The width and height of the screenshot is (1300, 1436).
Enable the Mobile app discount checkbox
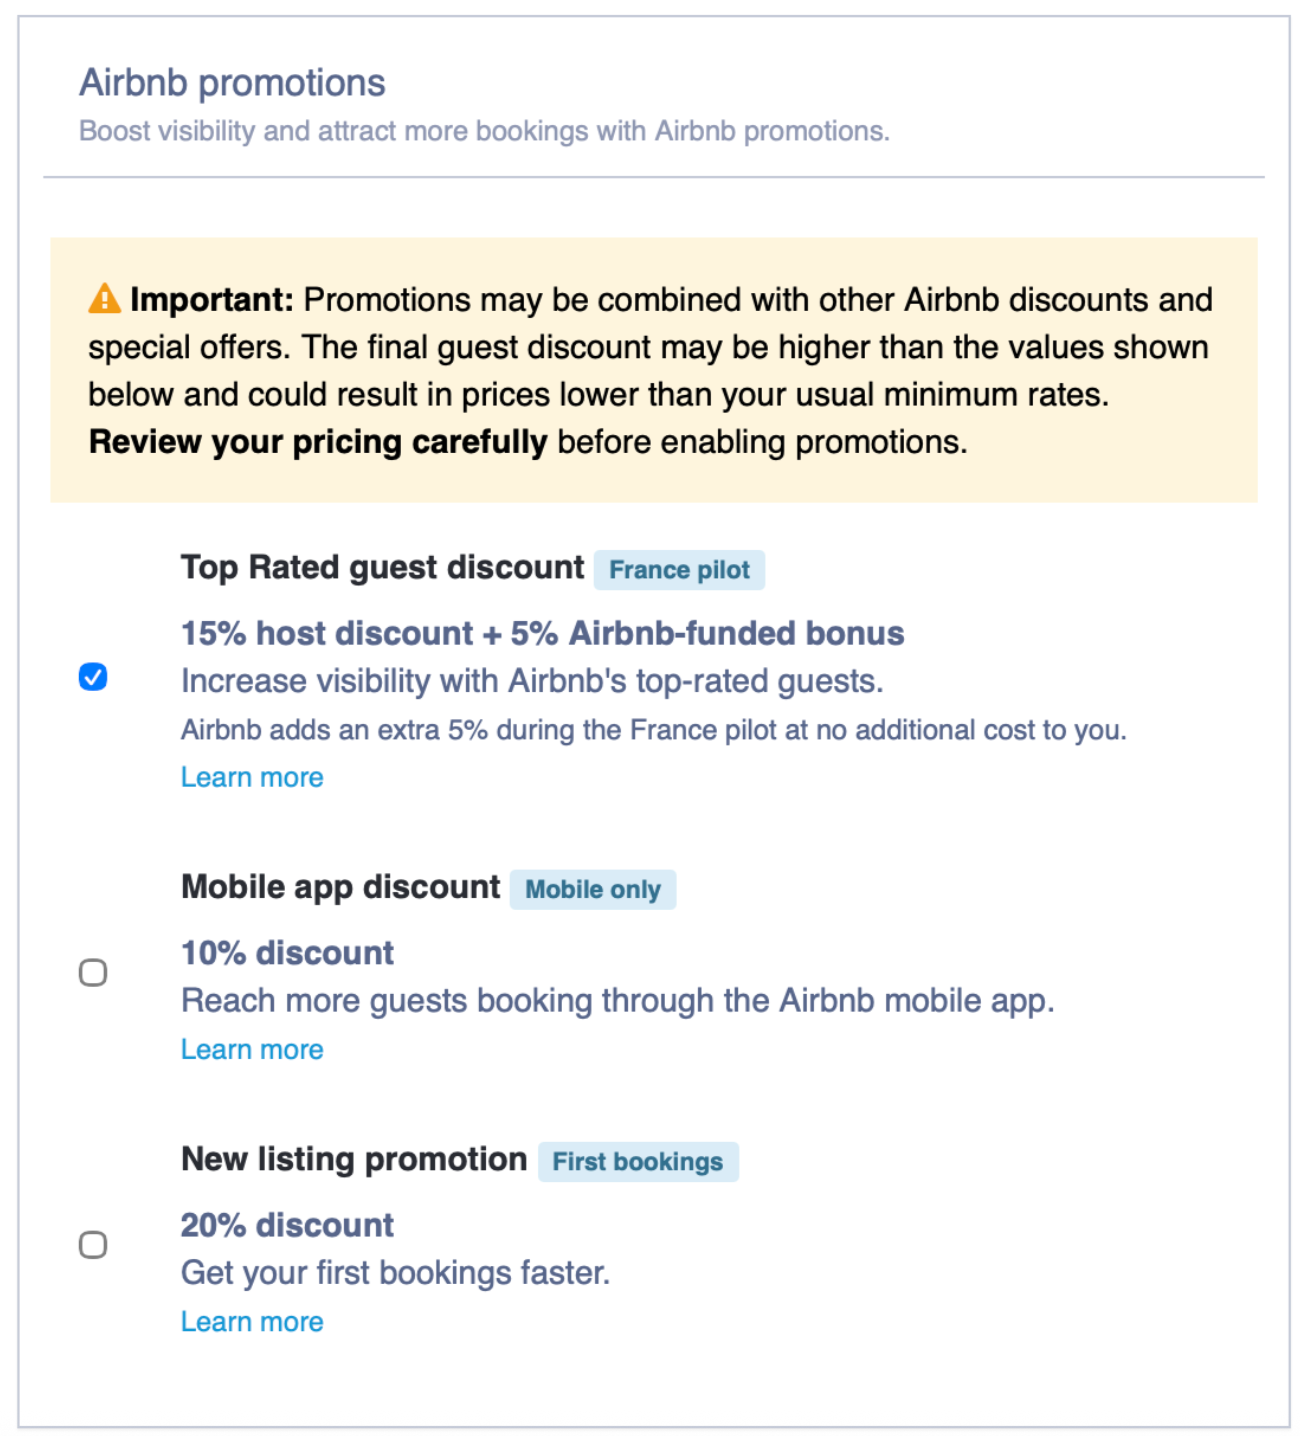[93, 972]
